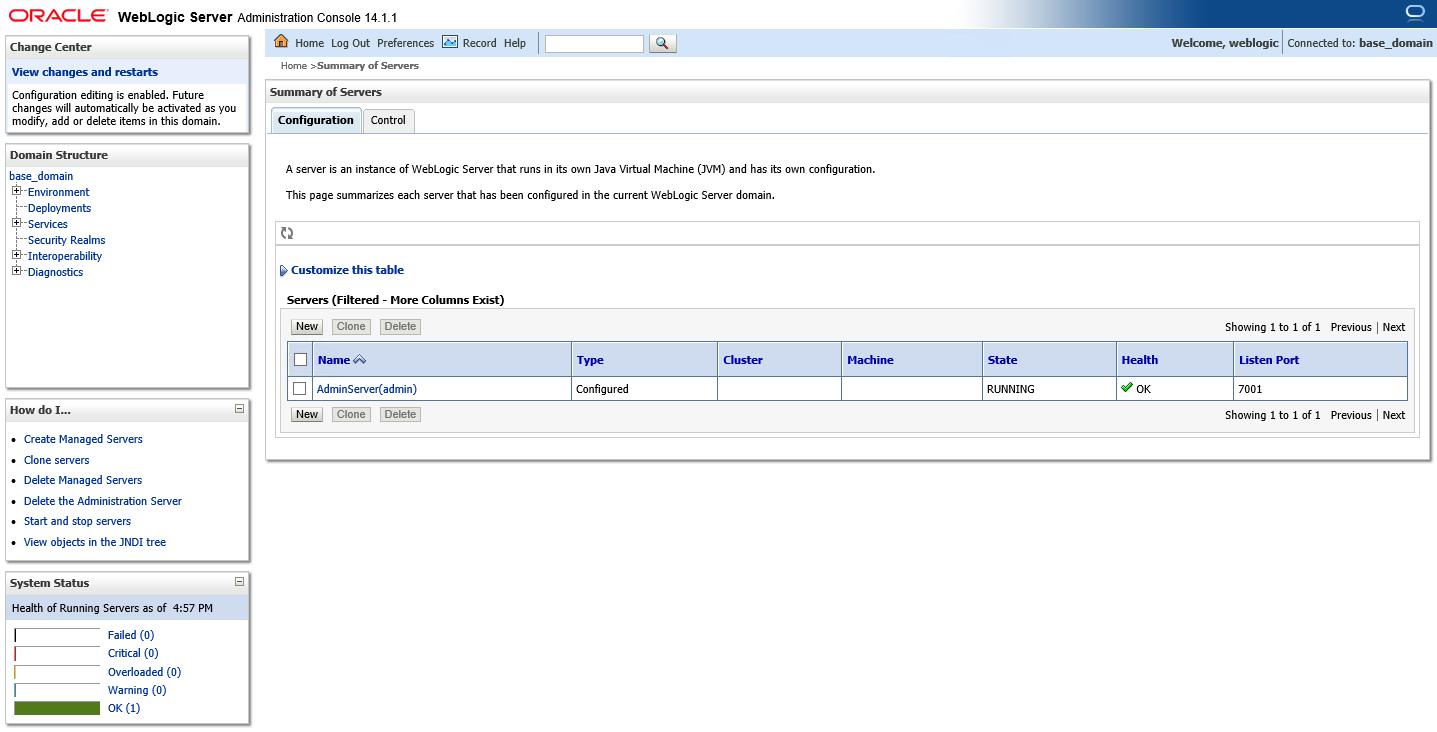Click the Record chart icon
Viewport: 1437px width, 732px height.
point(450,42)
